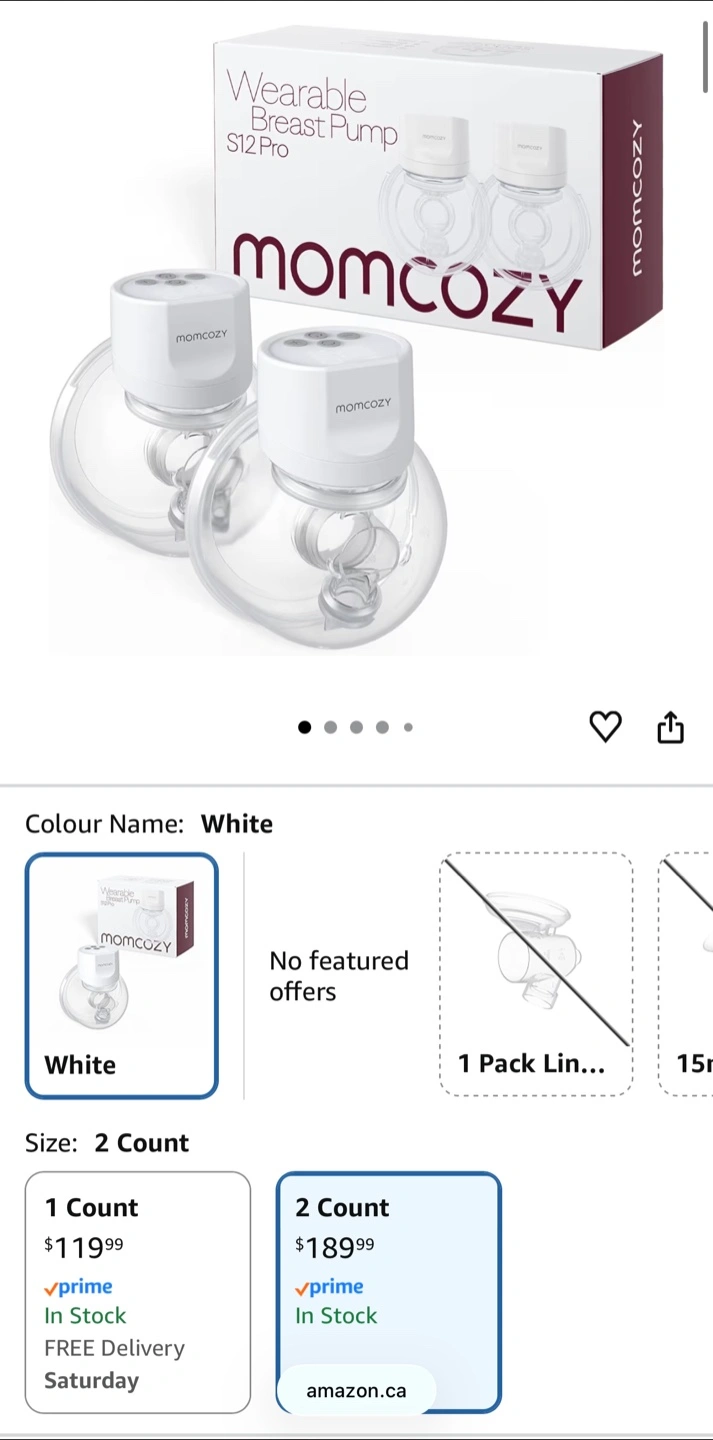The width and height of the screenshot is (713, 1440).
Task: Choose the White colour swatch
Action: coord(121,975)
